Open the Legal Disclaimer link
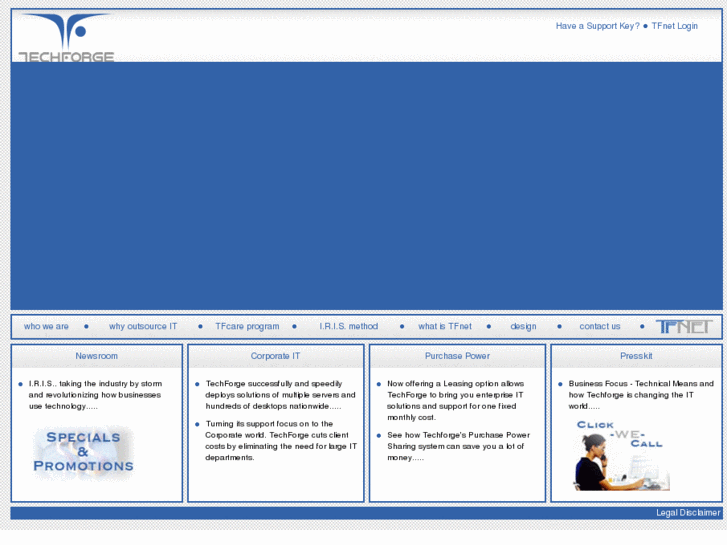The height and width of the screenshot is (545, 727). (688, 513)
